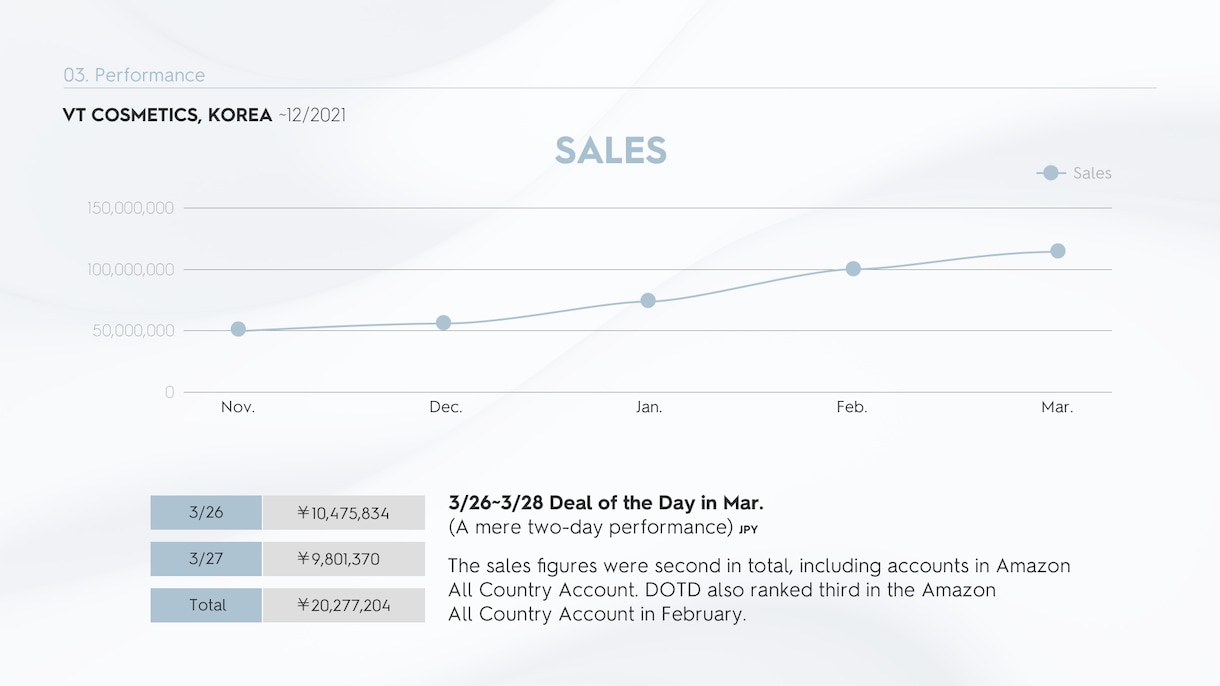Image resolution: width=1220 pixels, height=686 pixels.
Task: Select the ¥20,277,204 total value cell
Action: click(x=344, y=605)
